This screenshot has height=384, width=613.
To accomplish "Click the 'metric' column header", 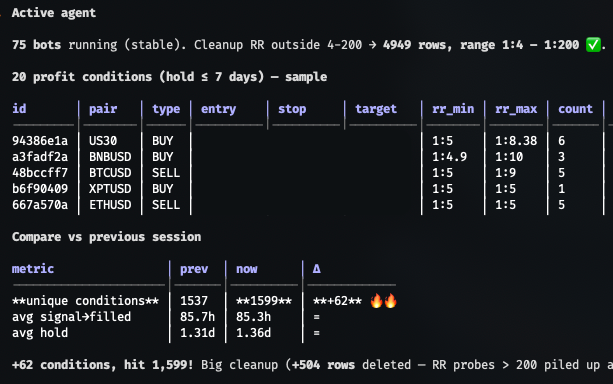I will click(x=33, y=269).
